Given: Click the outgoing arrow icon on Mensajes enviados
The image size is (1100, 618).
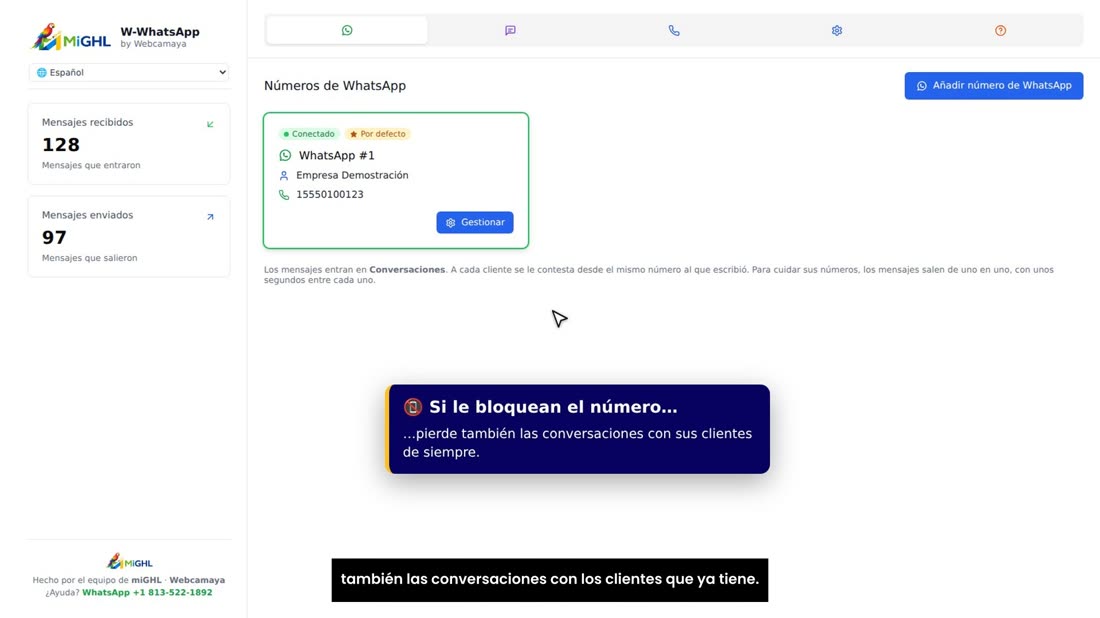Looking at the screenshot, I should click(210, 217).
